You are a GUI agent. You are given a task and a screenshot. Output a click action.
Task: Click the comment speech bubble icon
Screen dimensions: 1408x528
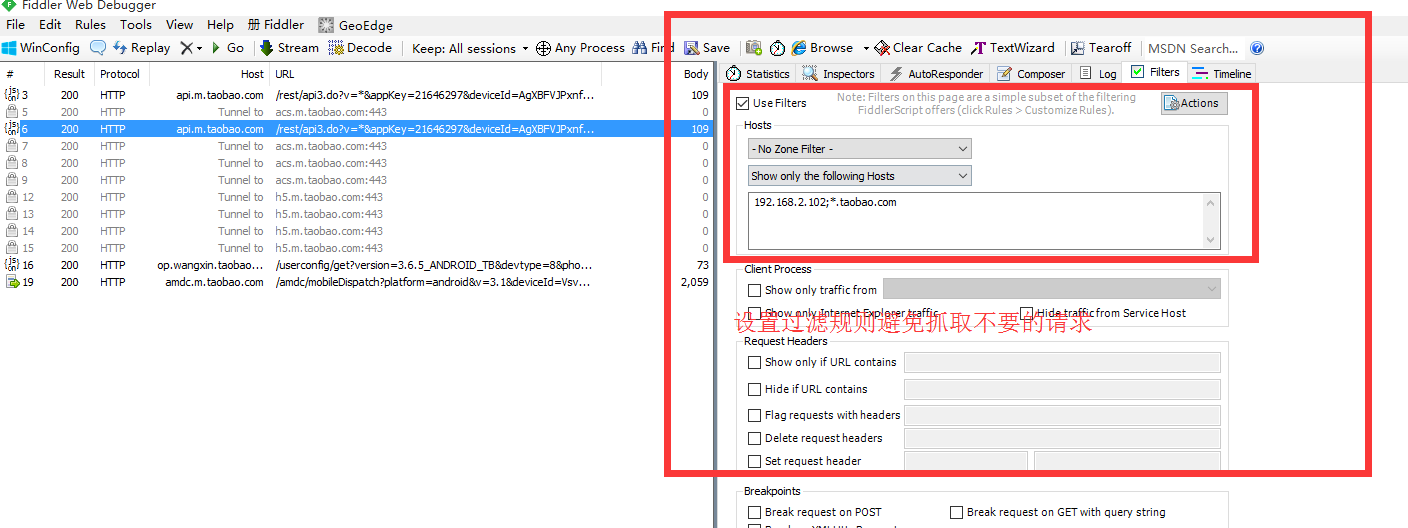(98, 48)
